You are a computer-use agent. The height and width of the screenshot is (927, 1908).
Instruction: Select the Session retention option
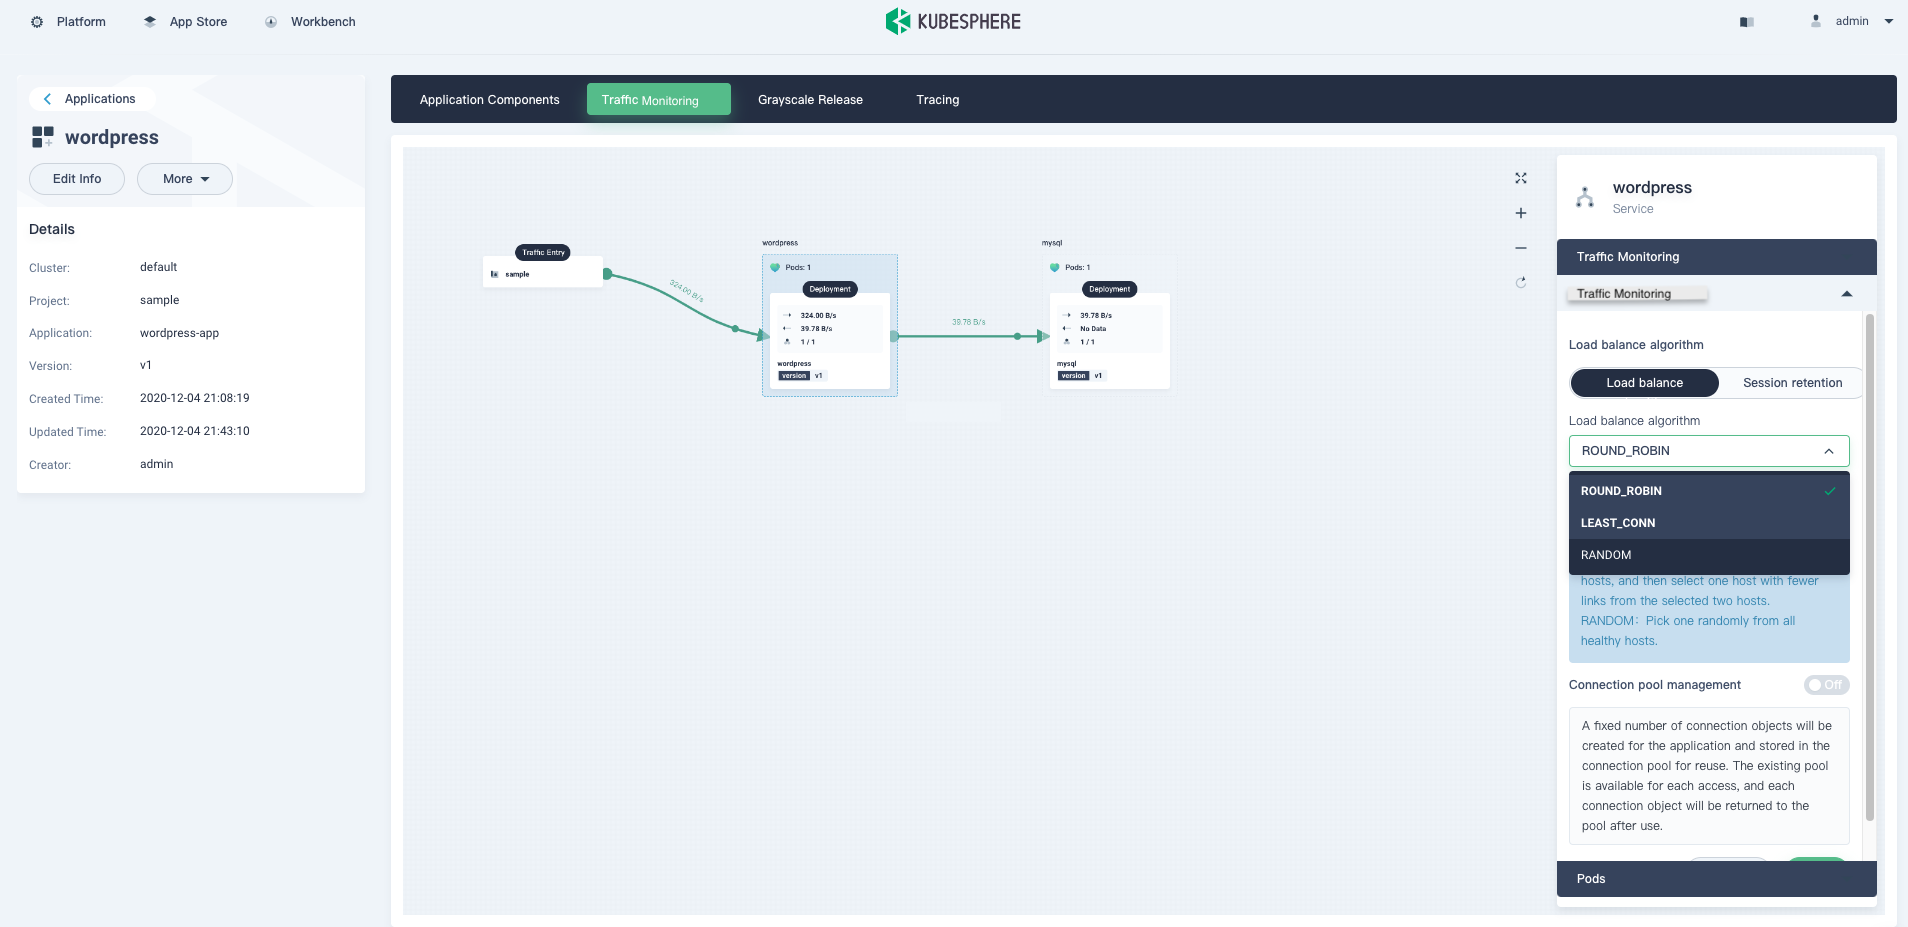[x=1791, y=383]
